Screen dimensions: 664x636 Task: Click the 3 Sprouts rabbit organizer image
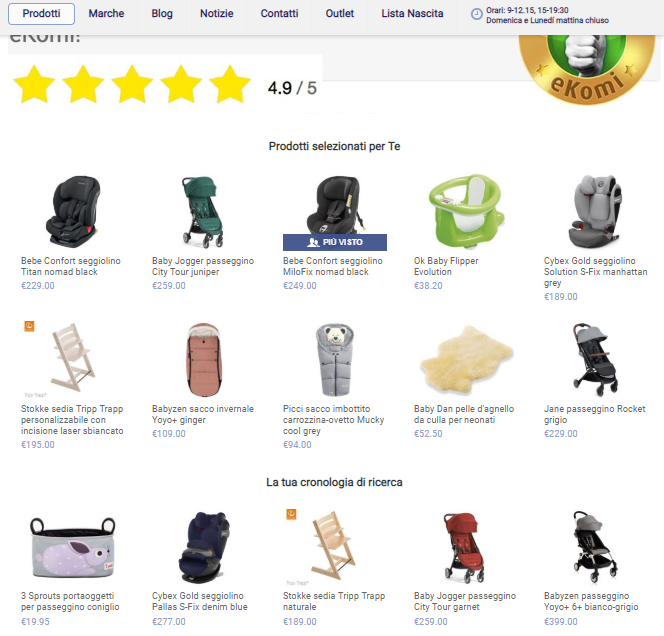pyautogui.click(x=72, y=547)
